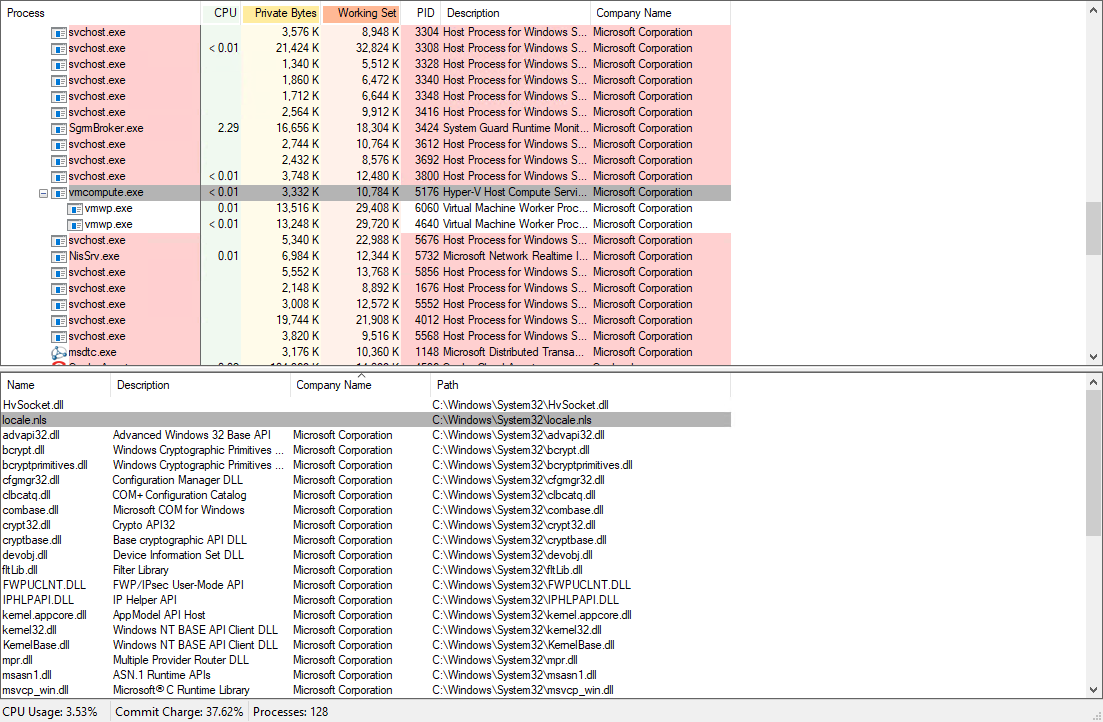Sort by the Working Set column header
This screenshot has width=1103, height=722.
pos(362,13)
